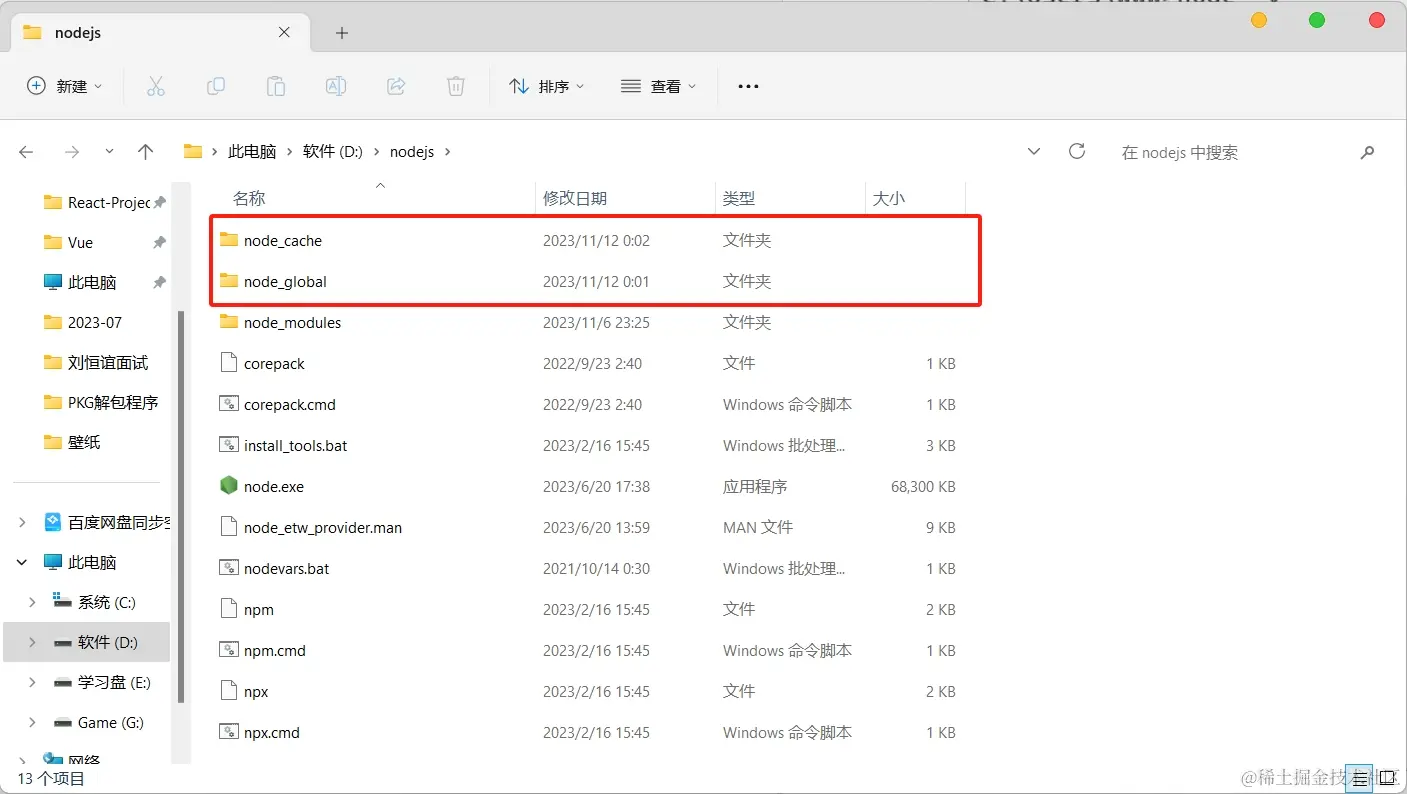Click nodejs in the address breadcrumb
This screenshot has width=1407, height=794.
tap(412, 152)
